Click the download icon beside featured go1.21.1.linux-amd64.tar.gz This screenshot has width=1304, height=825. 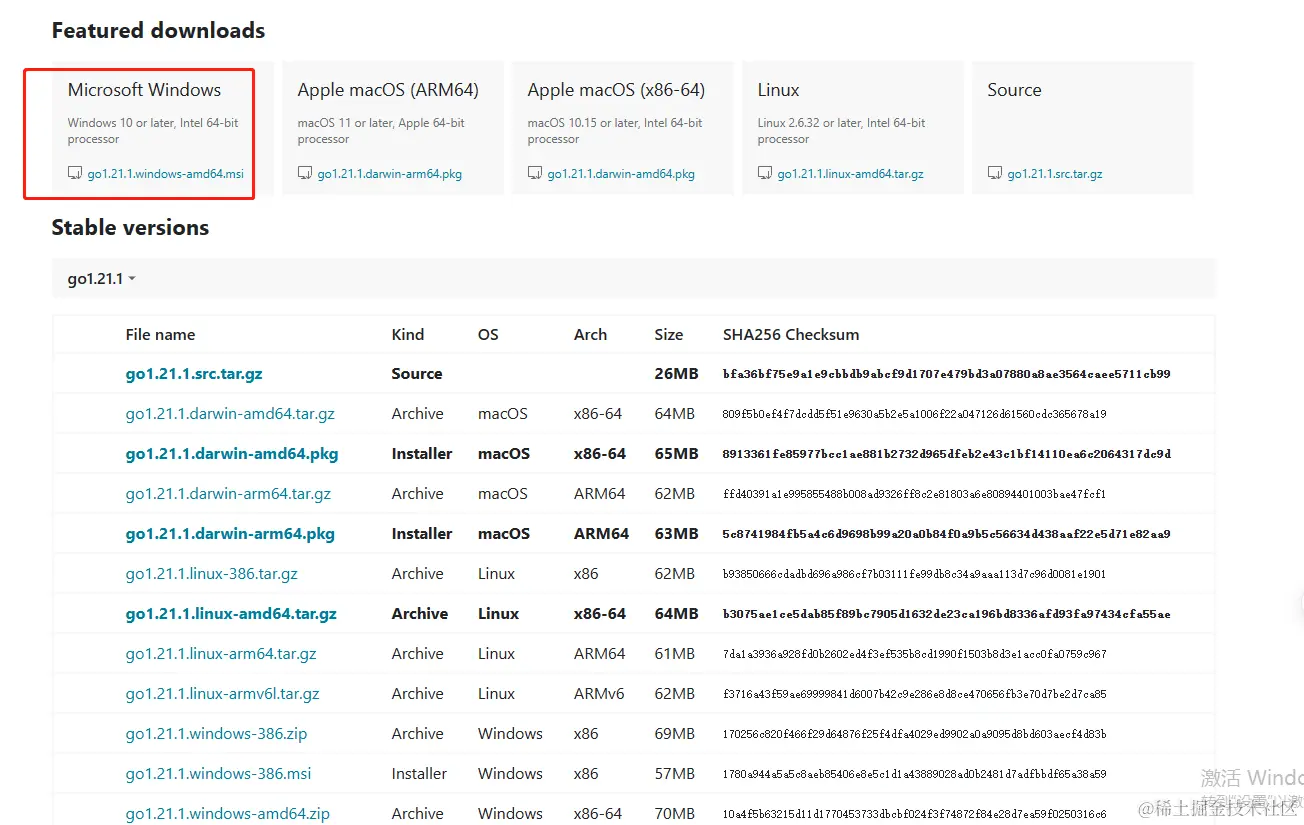(x=765, y=173)
